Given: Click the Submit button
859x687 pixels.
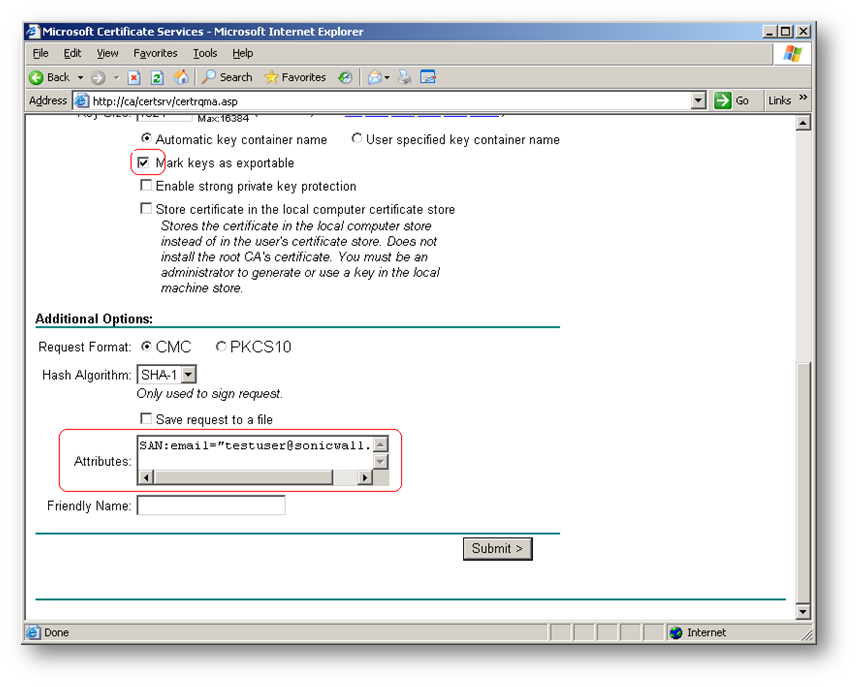Looking at the screenshot, I should coord(497,548).
